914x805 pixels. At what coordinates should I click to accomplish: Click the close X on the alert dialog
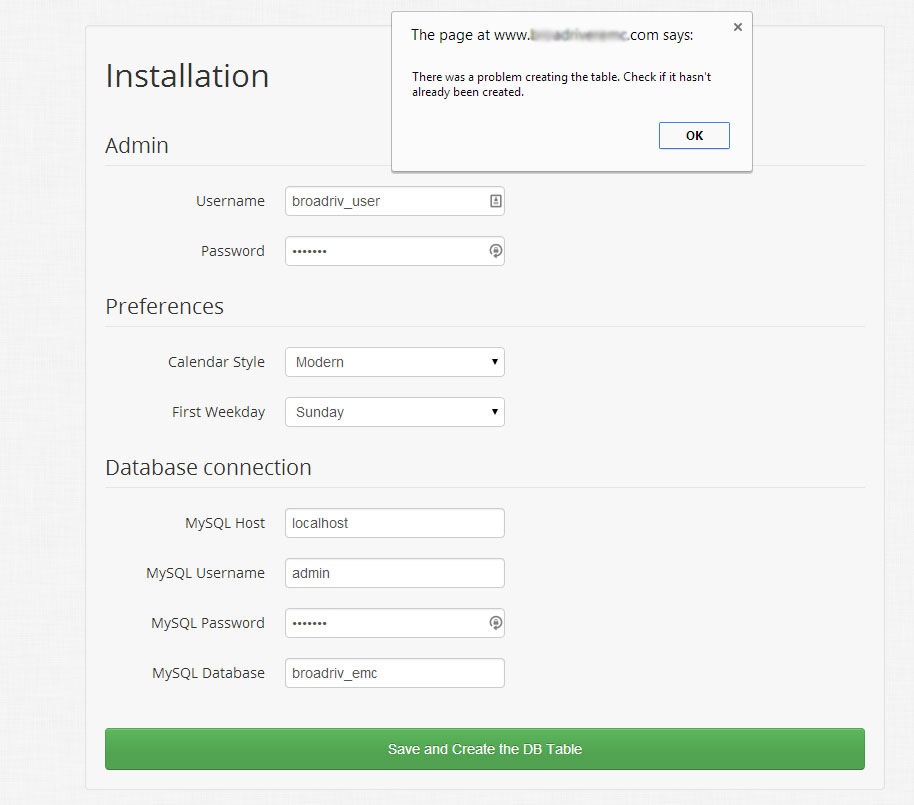point(738,27)
